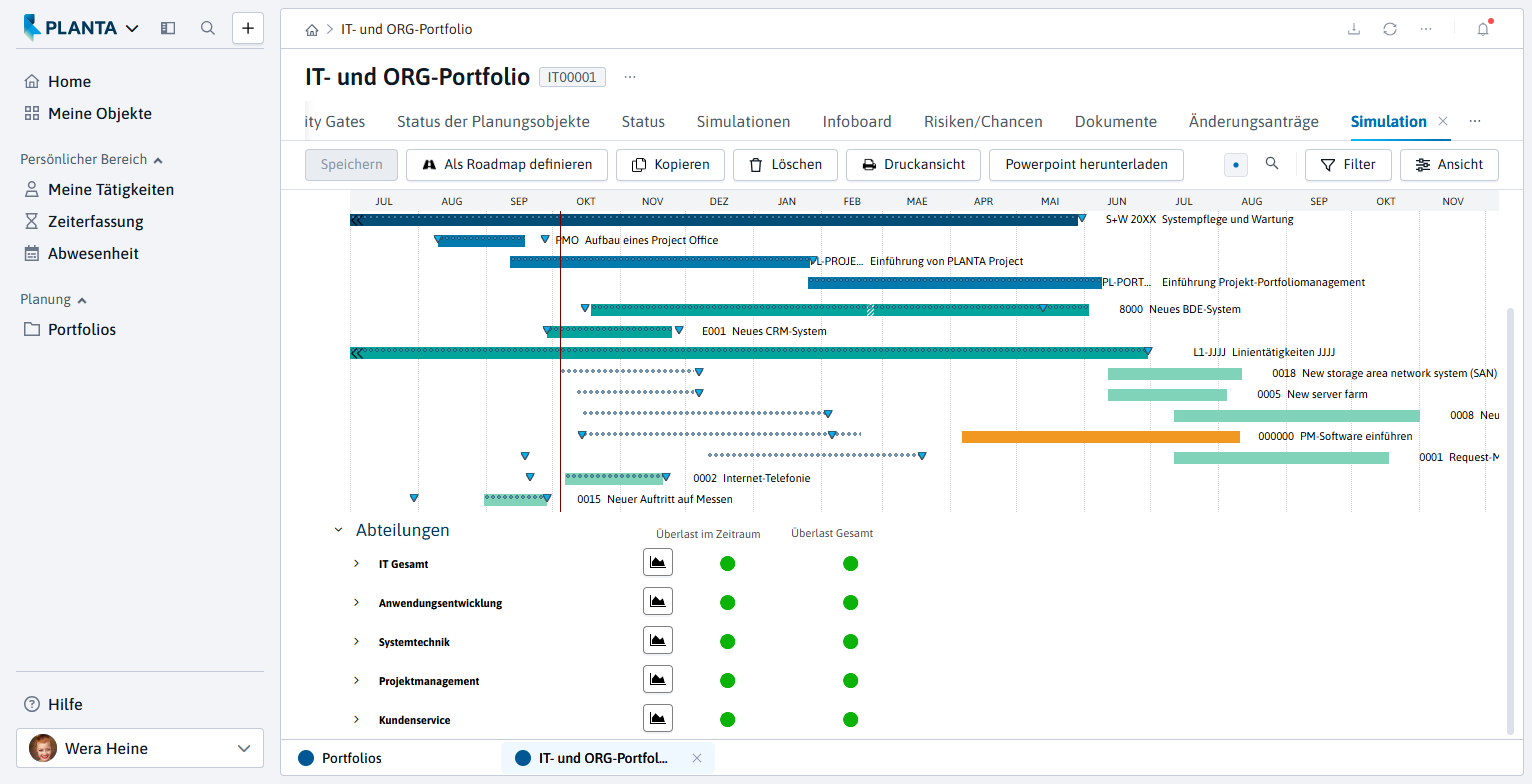Expand the Systemtechnik row

(x=356, y=642)
